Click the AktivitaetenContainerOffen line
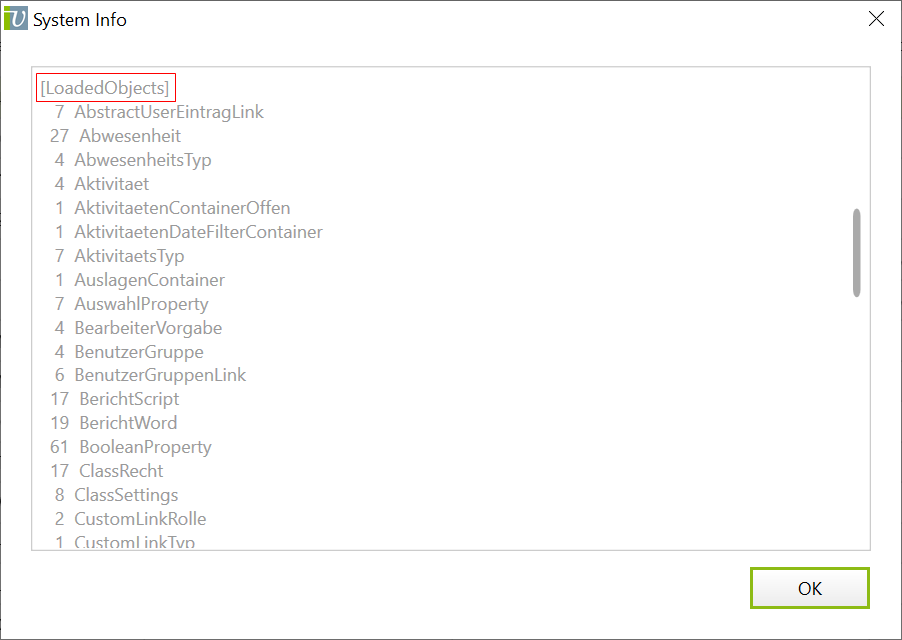 182,208
